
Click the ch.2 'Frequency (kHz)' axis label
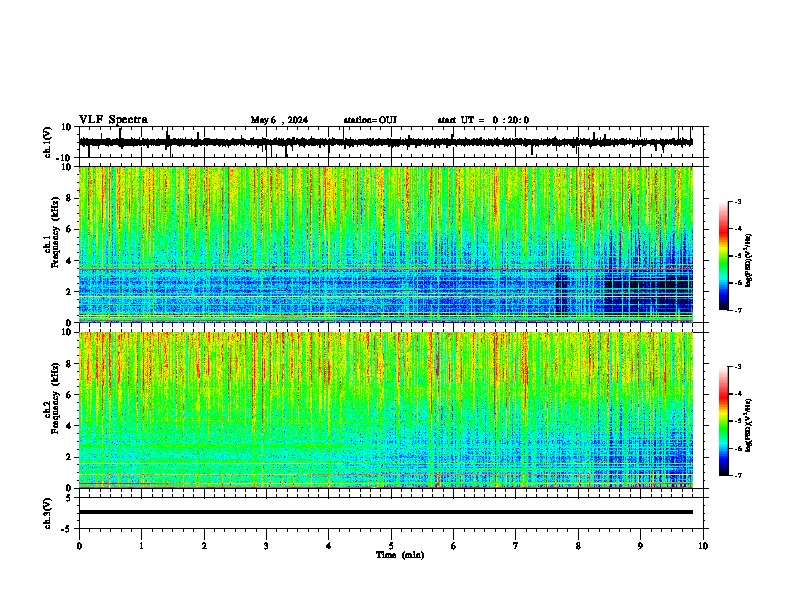(55, 398)
